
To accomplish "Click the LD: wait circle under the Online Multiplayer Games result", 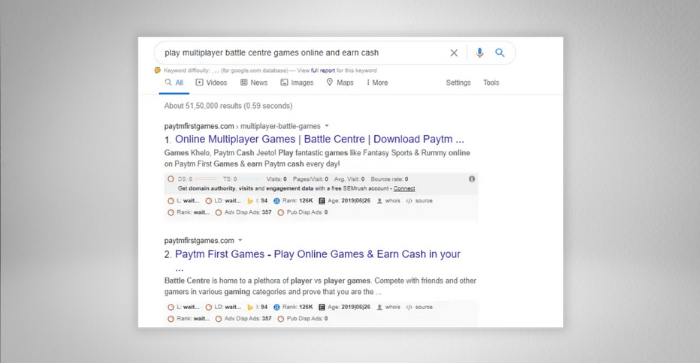I will point(208,201).
